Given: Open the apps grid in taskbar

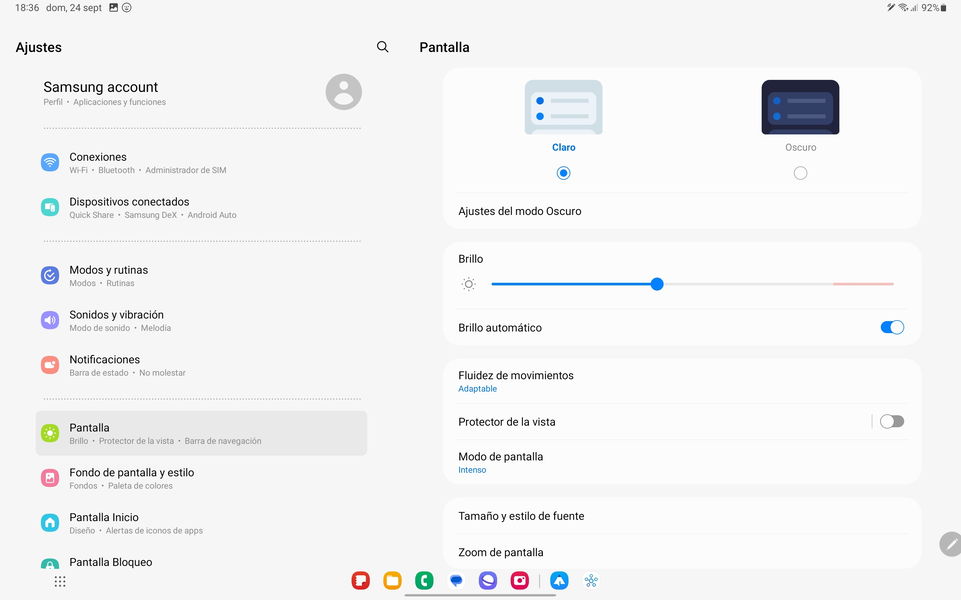Looking at the screenshot, I should [x=59, y=581].
